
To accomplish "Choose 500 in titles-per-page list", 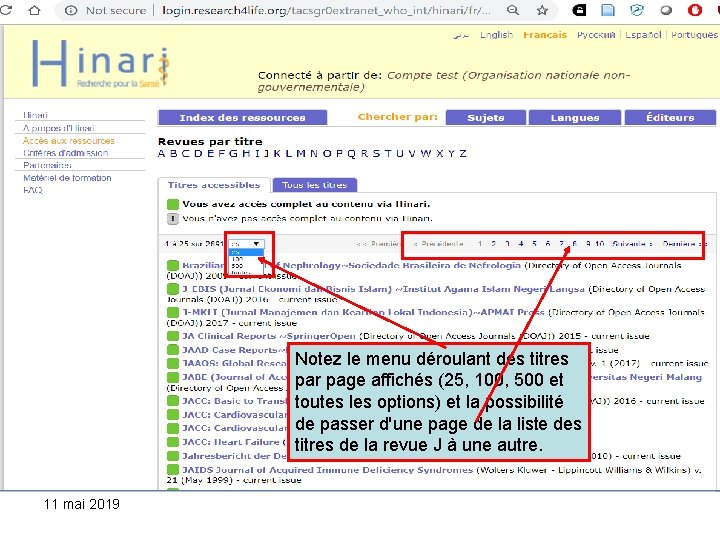I will (x=237, y=266).
